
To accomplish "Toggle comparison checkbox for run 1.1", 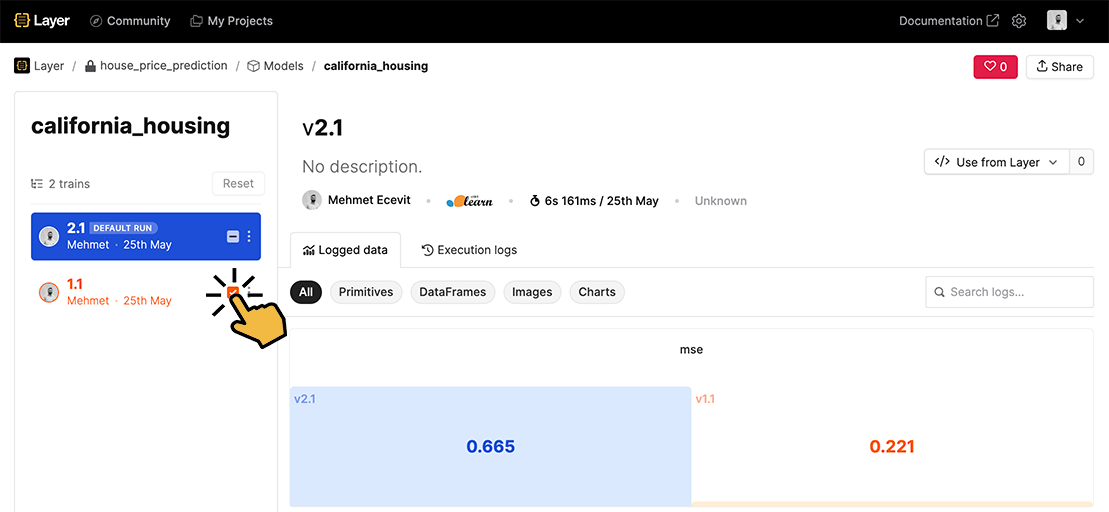I will (233, 292).
